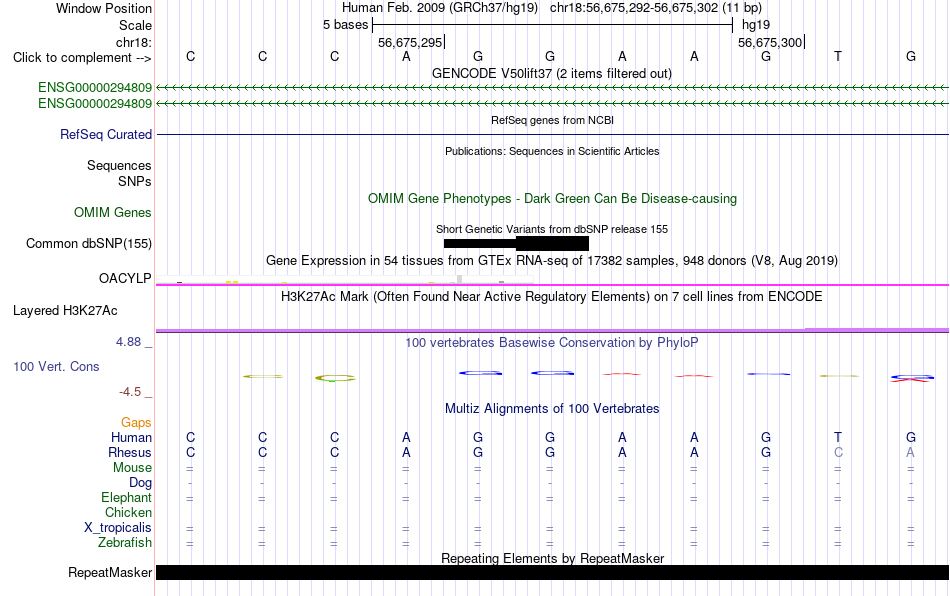This screenshot has width=950, height=596.
Task: Click the 56,675,295 coordinate label
Action: coord(410,42)
